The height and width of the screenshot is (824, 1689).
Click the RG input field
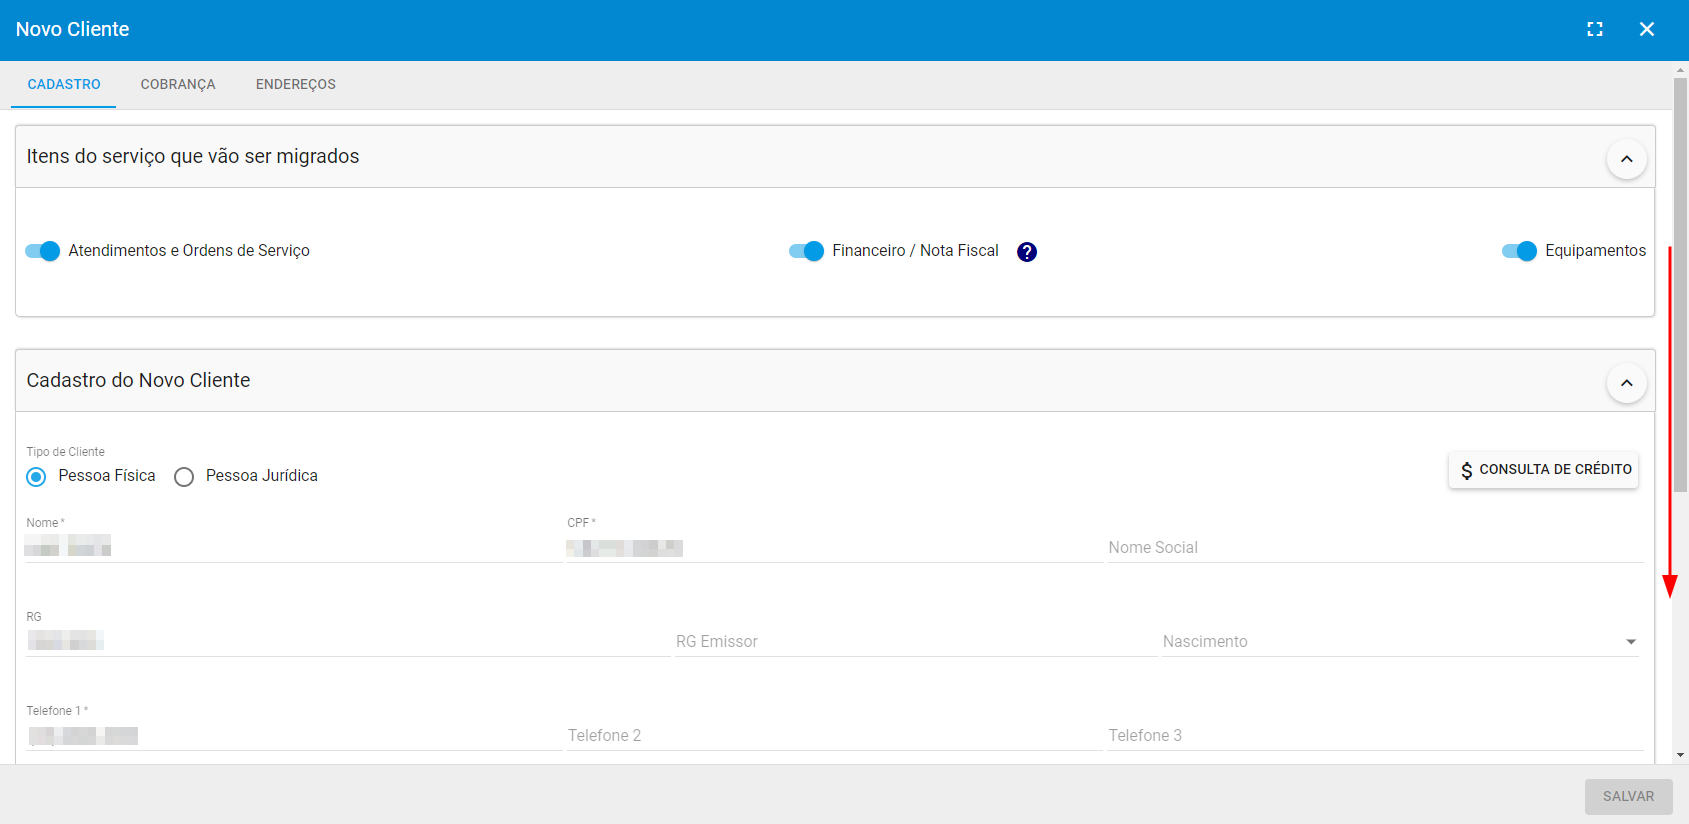[348, 641]
